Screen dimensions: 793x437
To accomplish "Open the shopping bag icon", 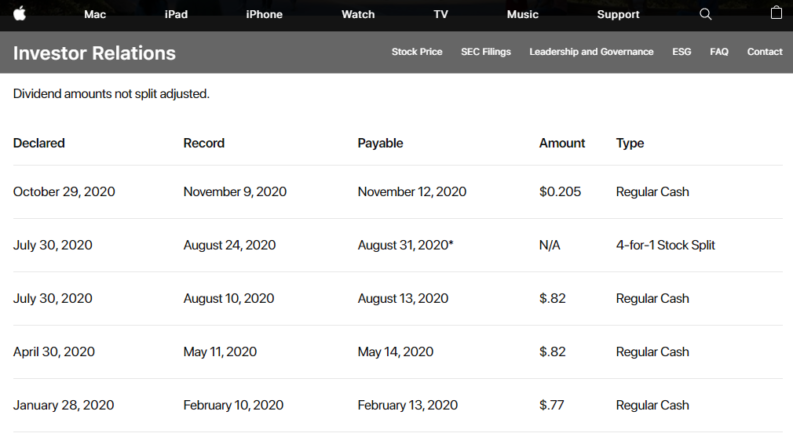I will (x=776, y=13).
